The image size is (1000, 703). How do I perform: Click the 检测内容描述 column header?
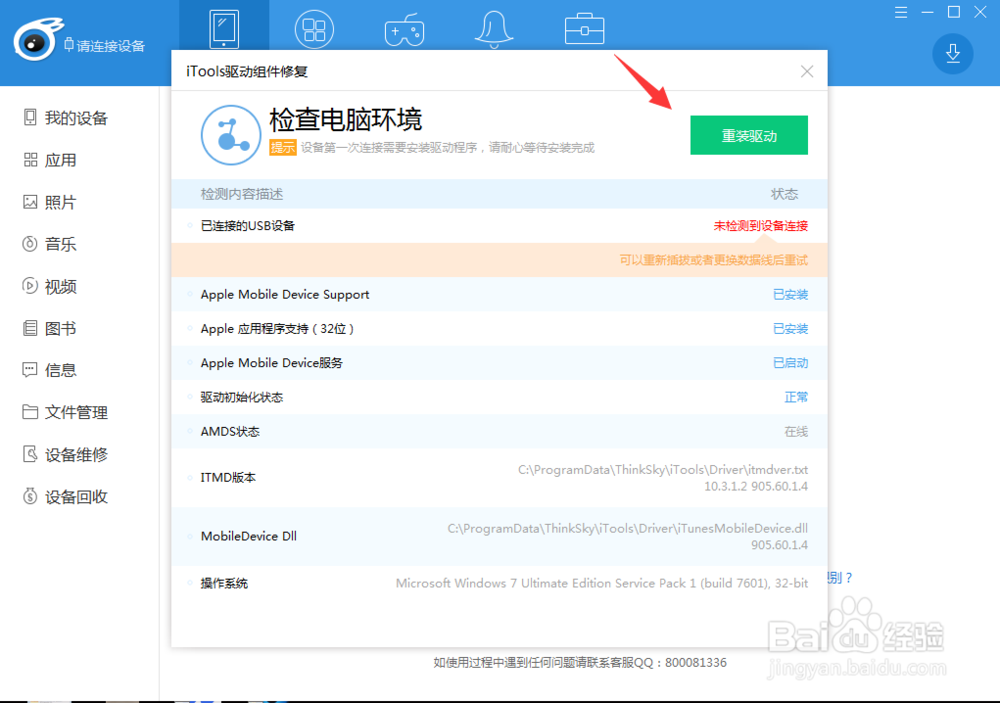pyautogui.click(x=242, y=194)
